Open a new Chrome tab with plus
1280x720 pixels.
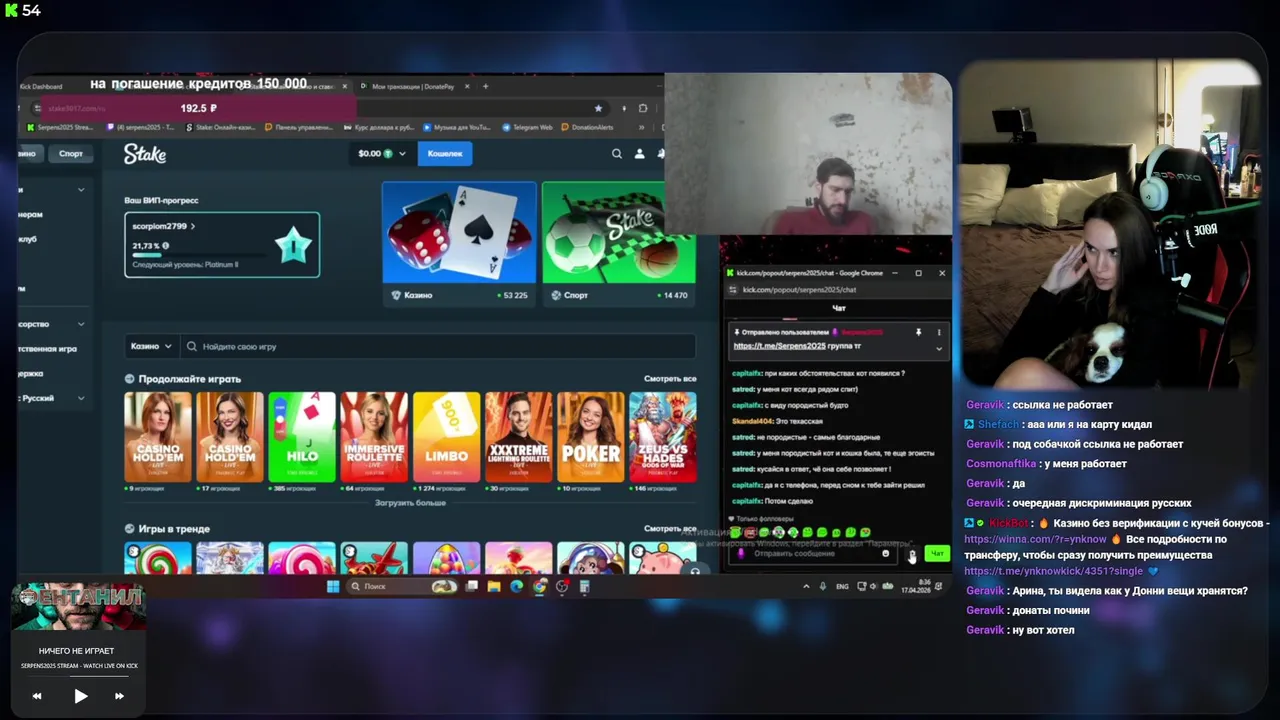pos(486,87)
